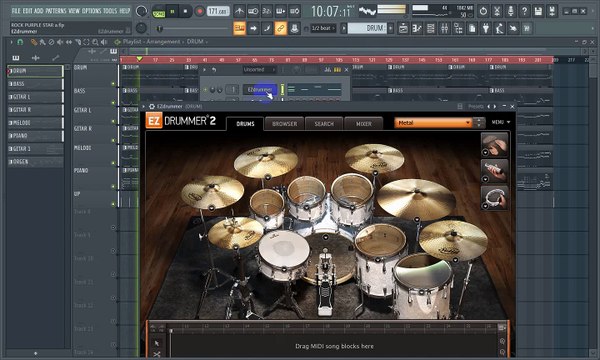Select the BASS pattern in the picker
The height and width of the screenshot is (360, 600).
[x=35, y=84]
